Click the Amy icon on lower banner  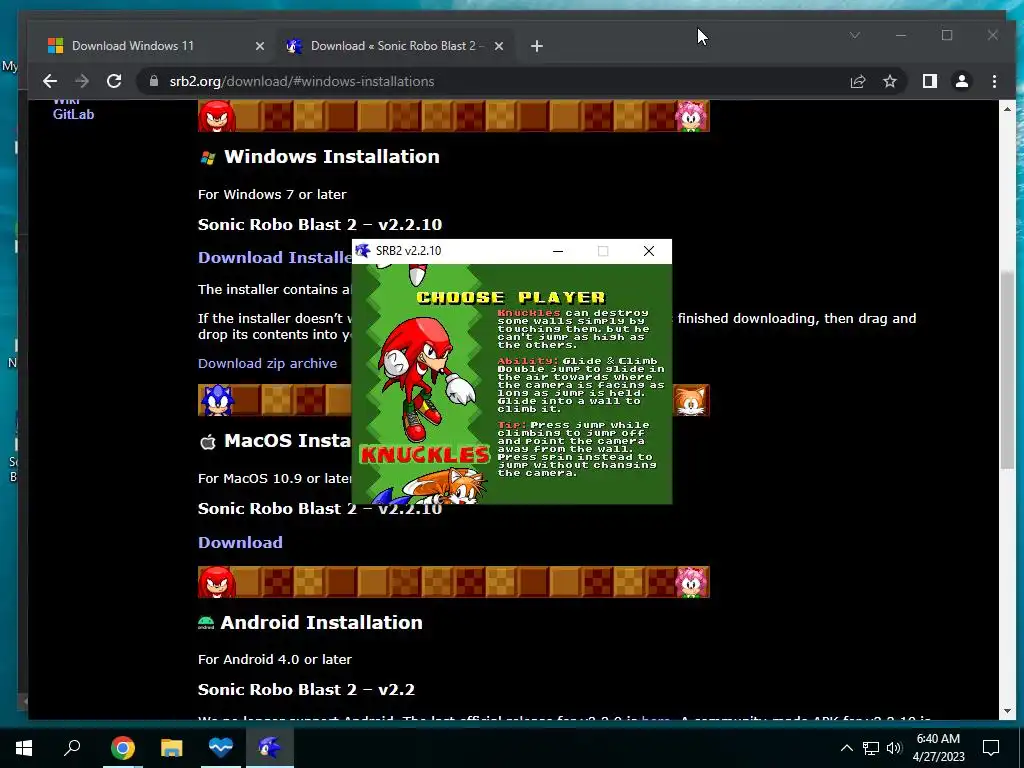click(692, 582)
